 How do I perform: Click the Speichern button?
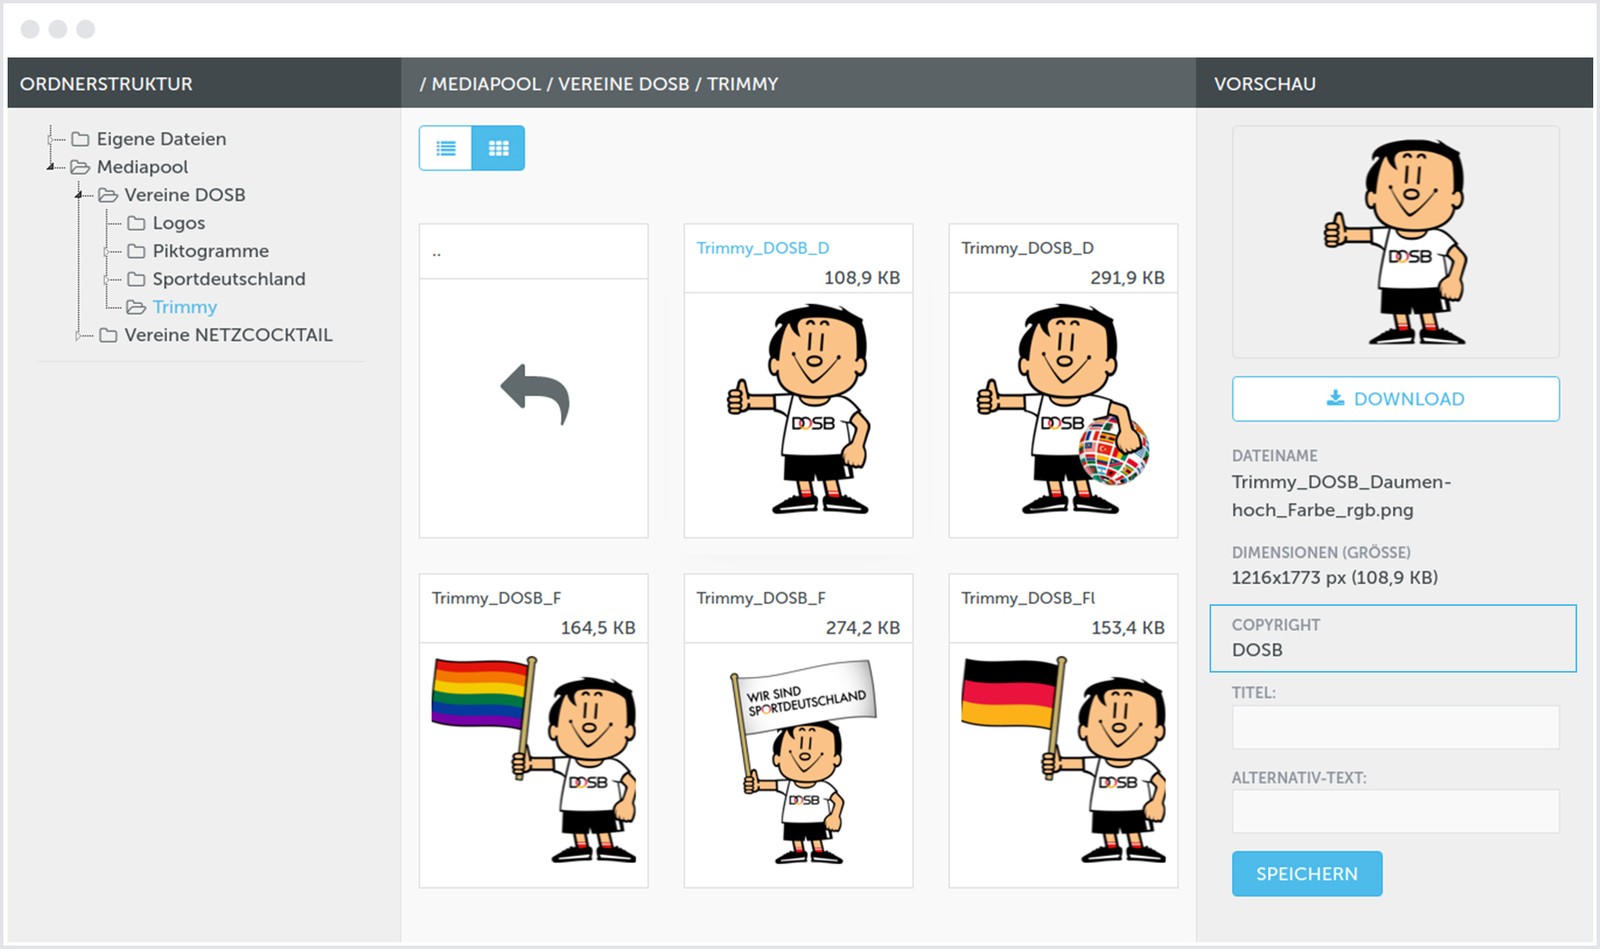(x=1306, y=873)
